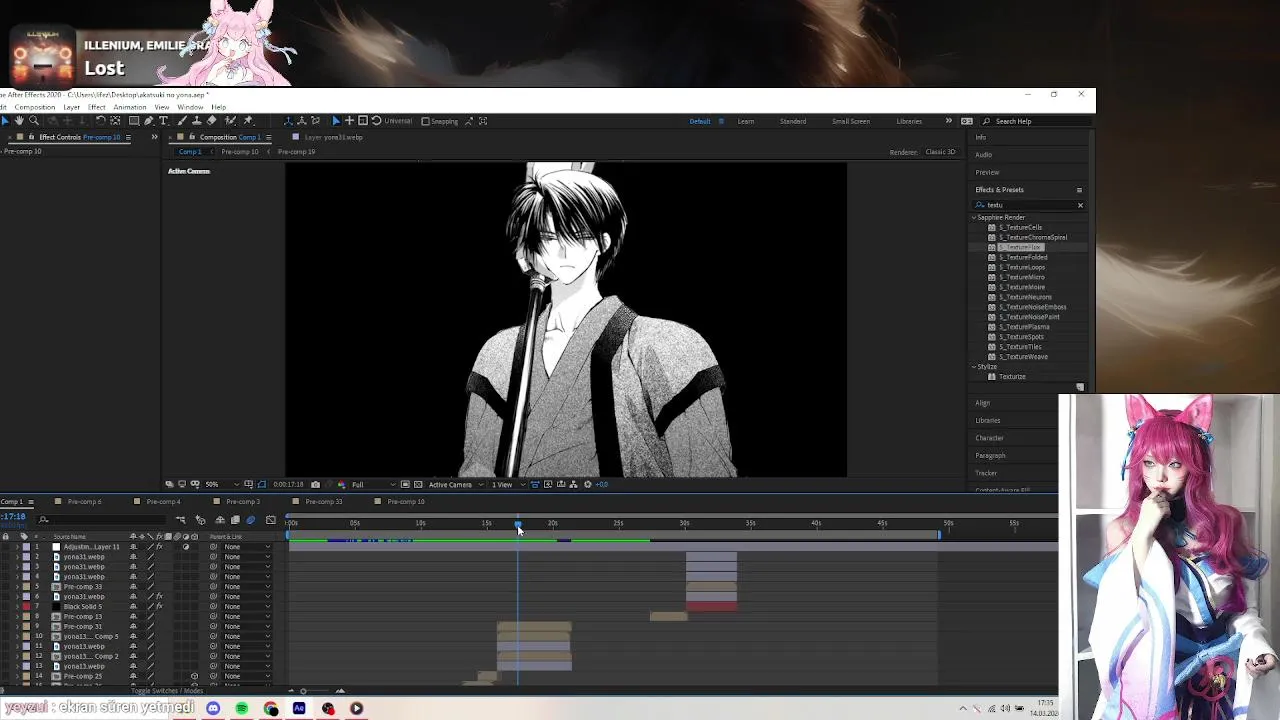Open parent dropdown for Adjustment Layer 11
This screenshot has height=720, width=1280.
(x=246, y=547)
